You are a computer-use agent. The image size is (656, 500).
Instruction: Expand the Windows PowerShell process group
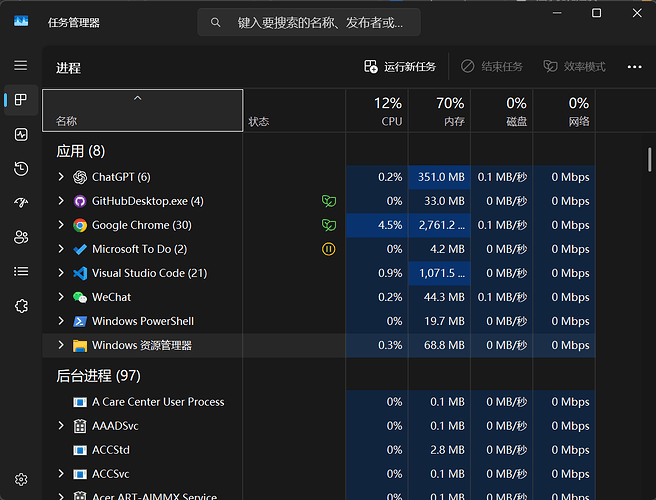click(x=61, y=321)
